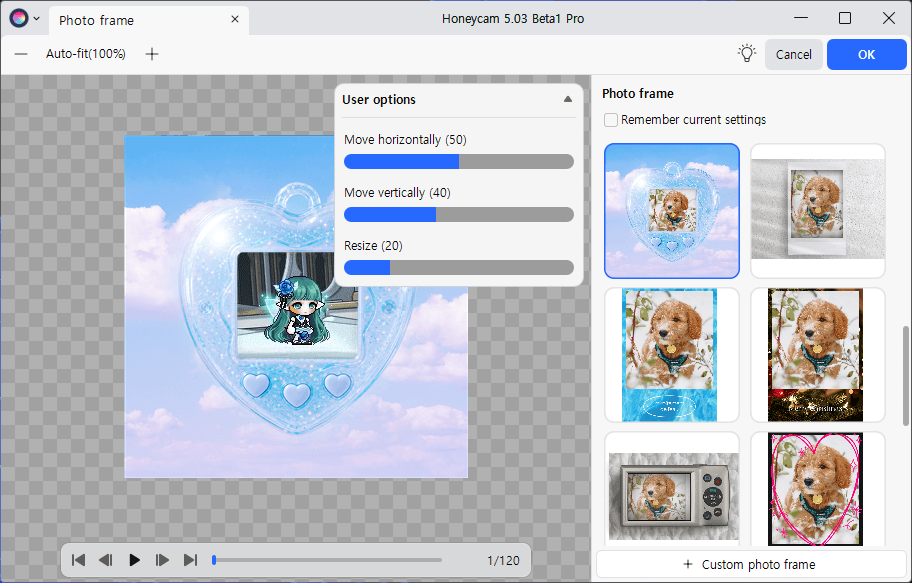Expand the dropdown arrow beside the logo
Screen dimensions: 912x583
pyautogui.click(x=37, y=19)
